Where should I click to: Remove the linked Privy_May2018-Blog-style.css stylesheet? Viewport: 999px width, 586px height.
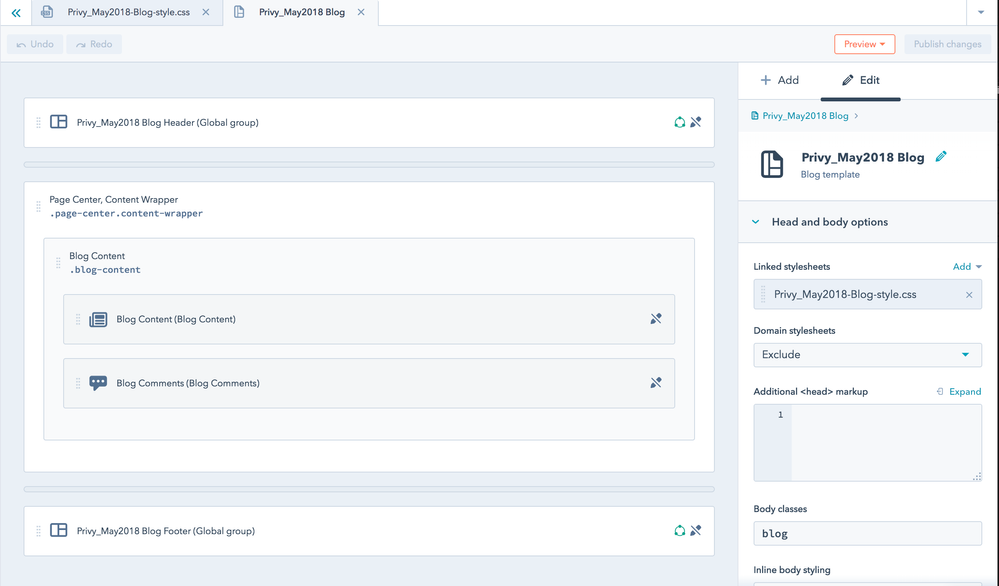[968, 294]
